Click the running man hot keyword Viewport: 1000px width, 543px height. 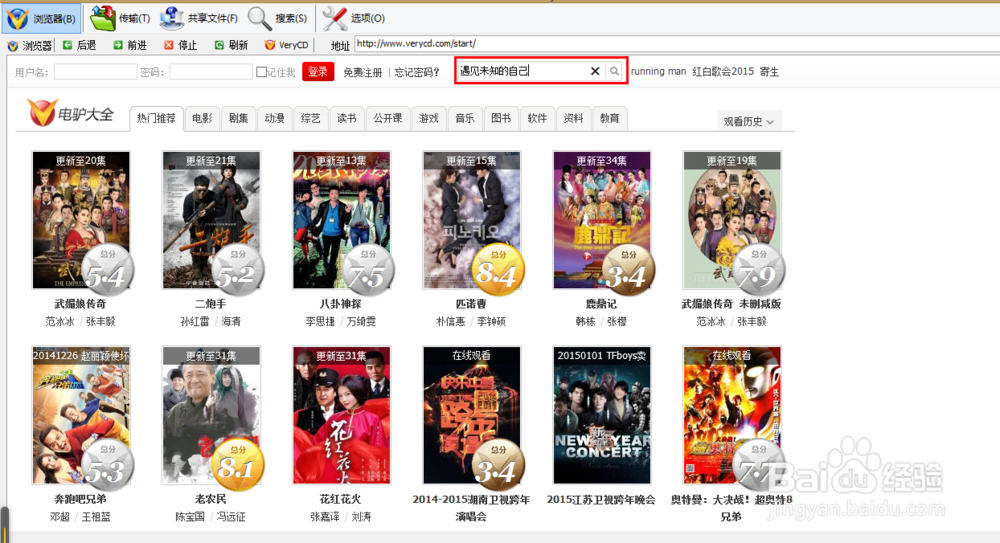658,71
